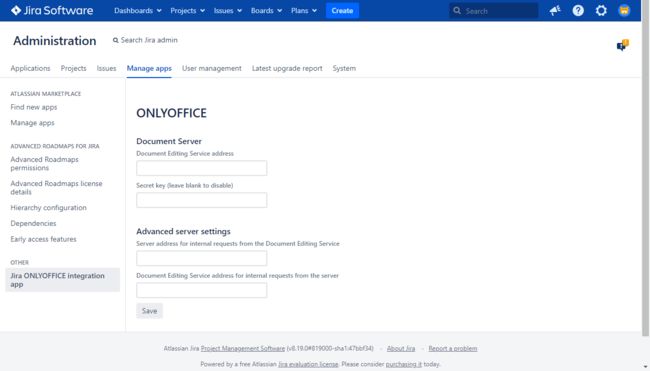Open Hierarchy configuration
The width and height of the screenshot is (650, 371).
click(49, 208)
